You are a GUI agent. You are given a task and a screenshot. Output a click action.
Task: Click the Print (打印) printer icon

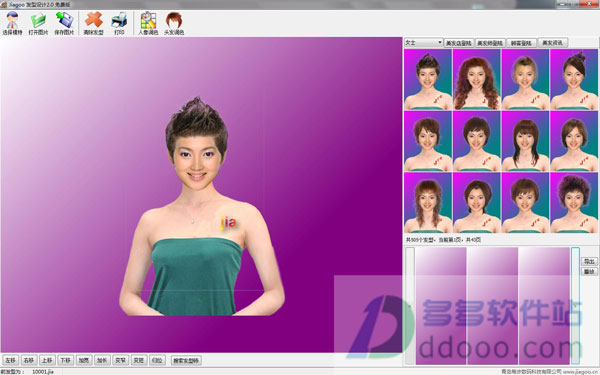pos(119,23)
